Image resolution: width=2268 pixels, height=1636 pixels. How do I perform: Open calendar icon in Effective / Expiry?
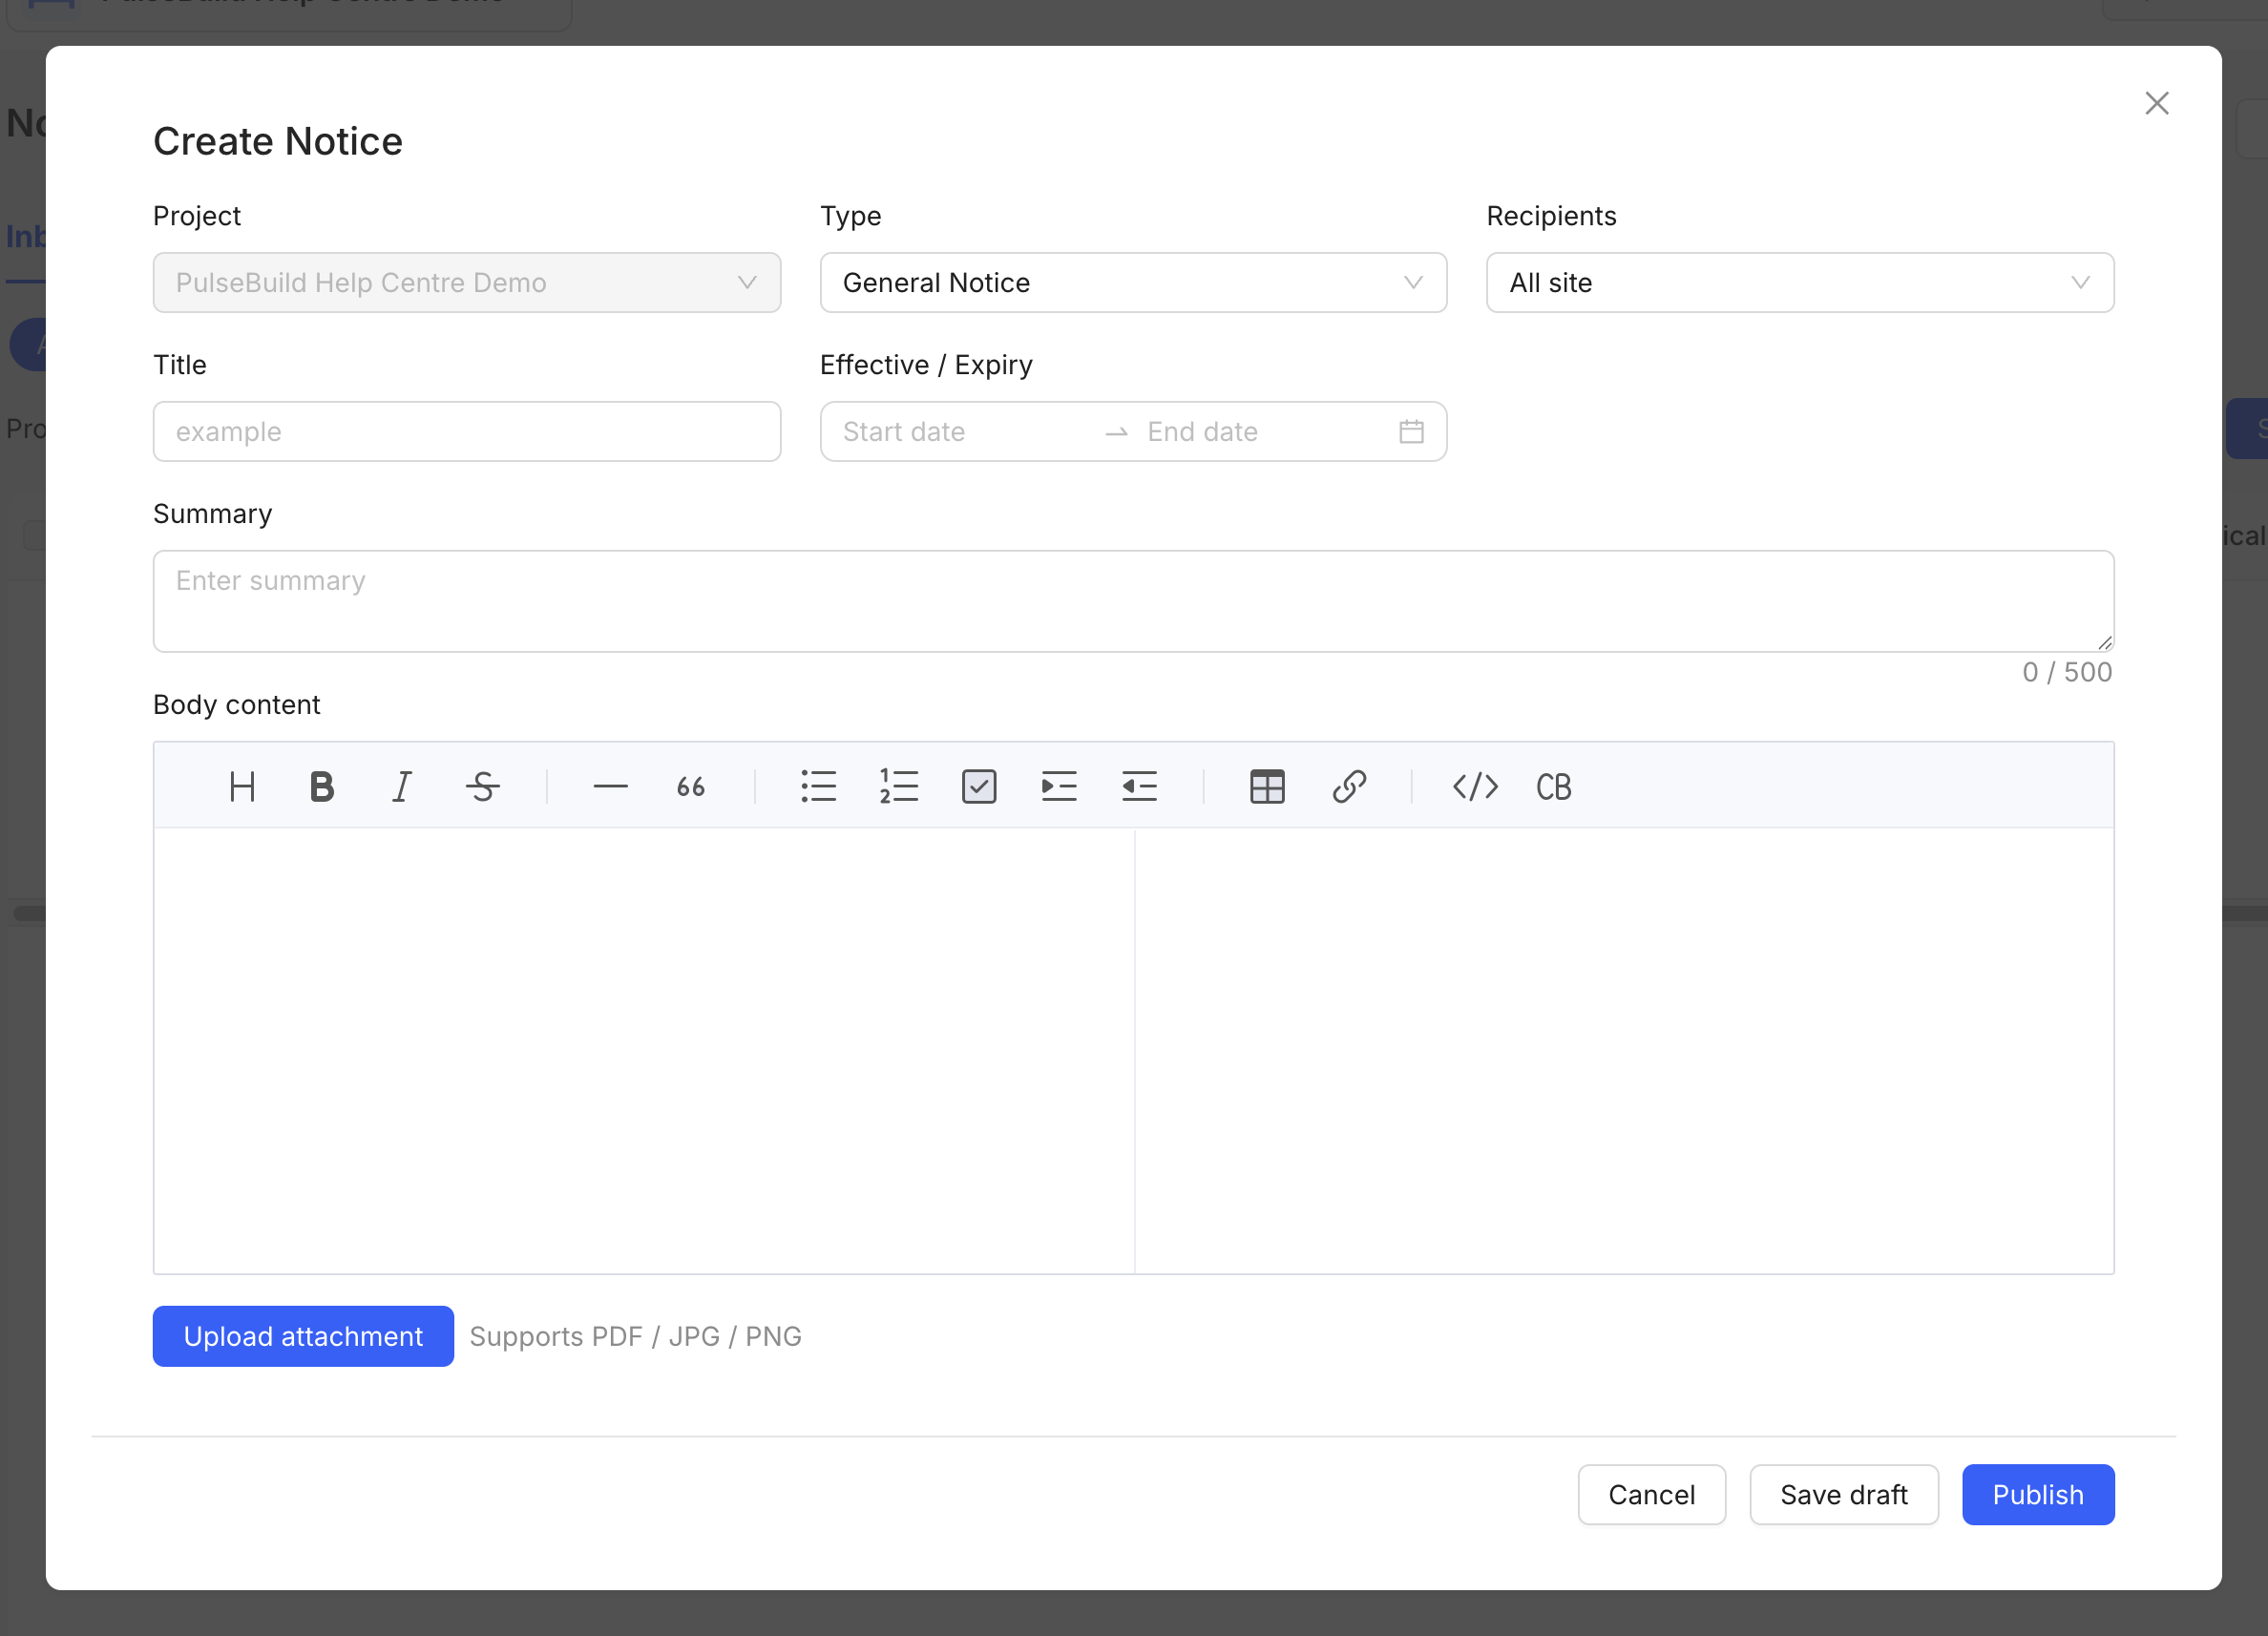click(x=1411, y=432)
